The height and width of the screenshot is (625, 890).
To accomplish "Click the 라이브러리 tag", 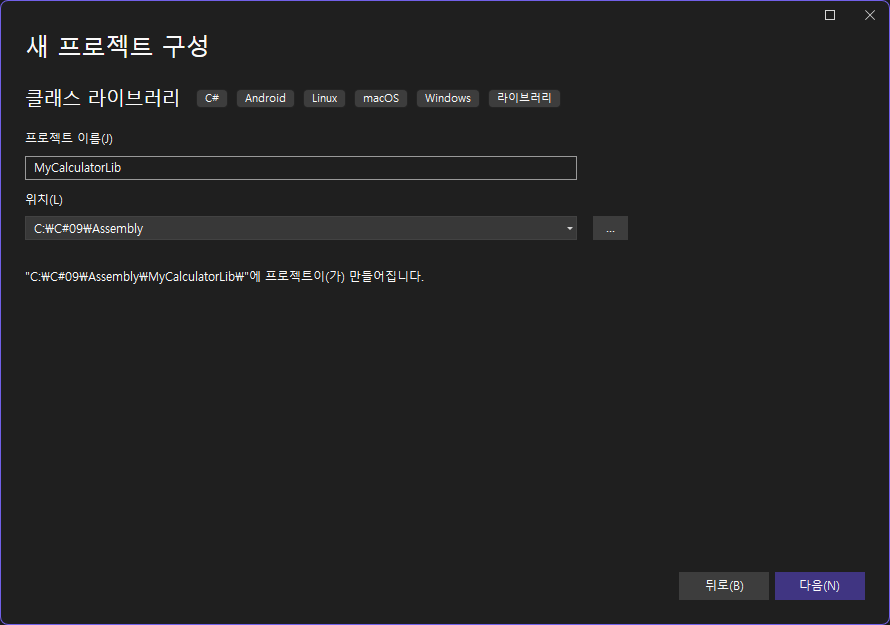I will 524,98.
